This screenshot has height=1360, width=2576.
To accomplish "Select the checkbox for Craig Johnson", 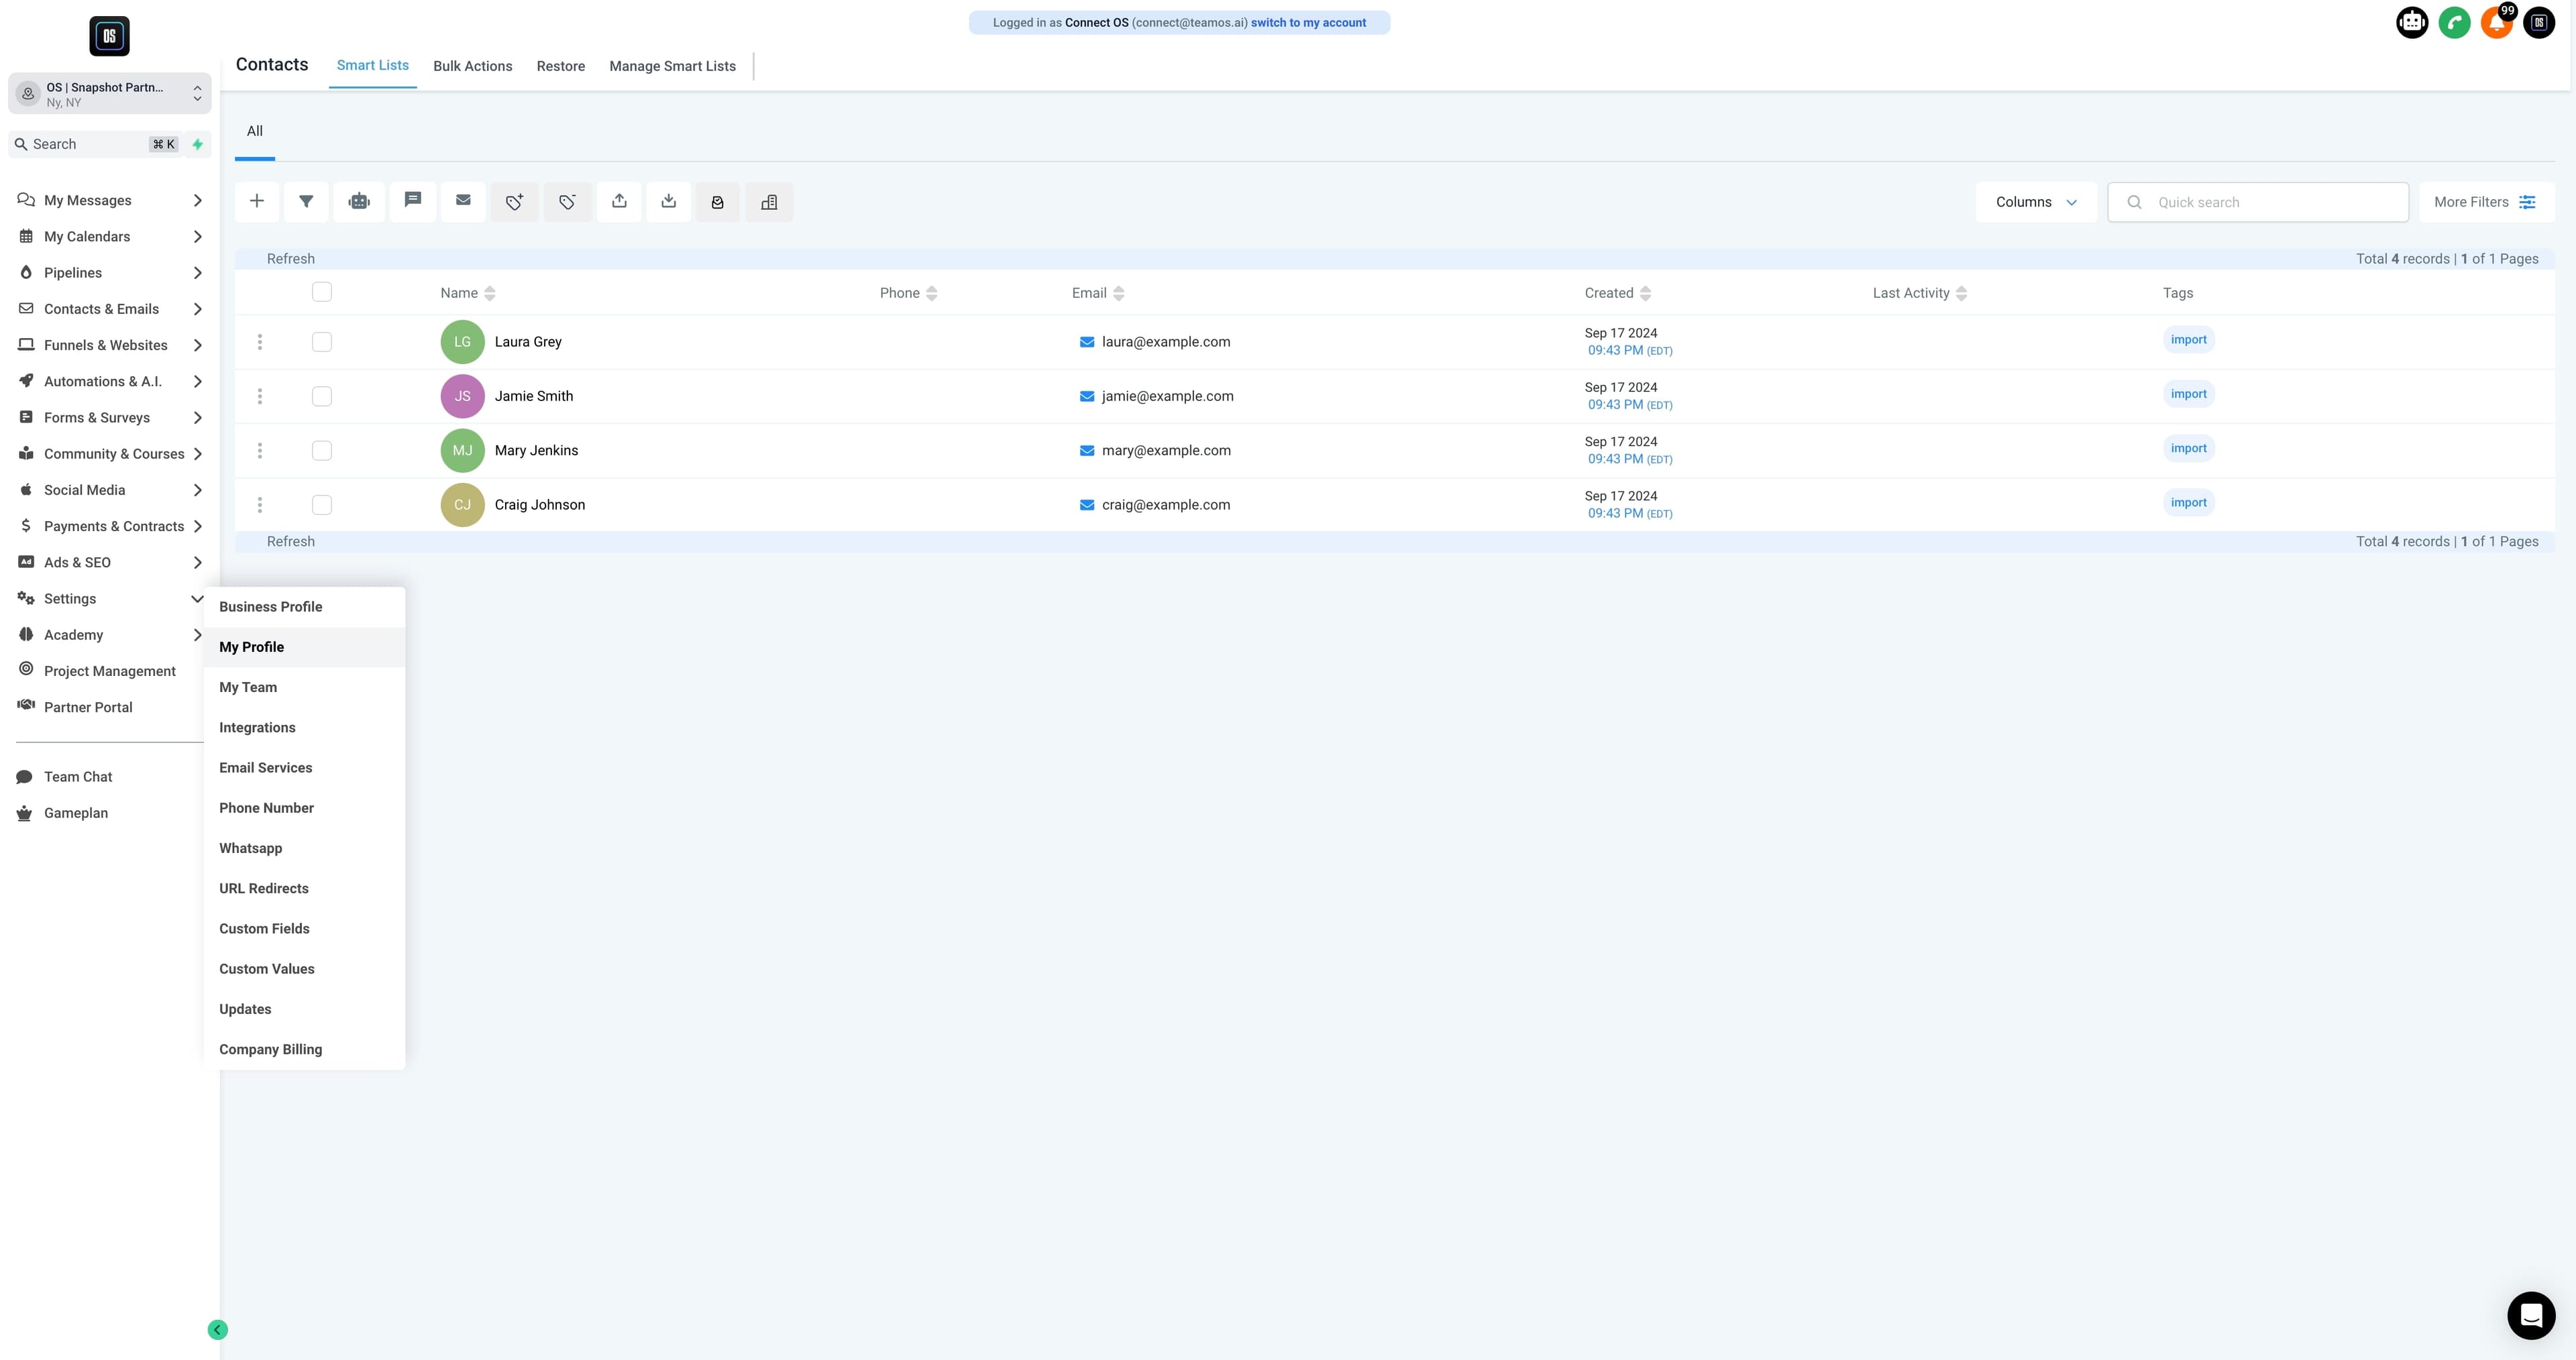I will pos(321,505).
